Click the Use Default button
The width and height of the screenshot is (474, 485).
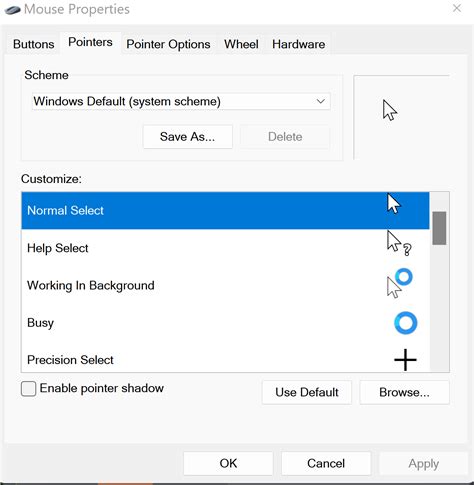307,392
